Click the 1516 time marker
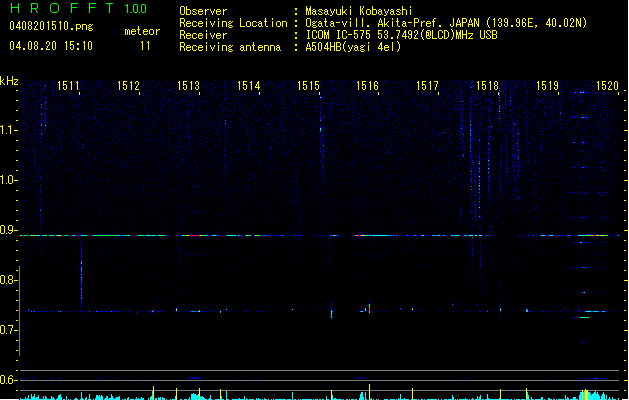This screenshot has width=629, height=400. (x=367, y=86)
